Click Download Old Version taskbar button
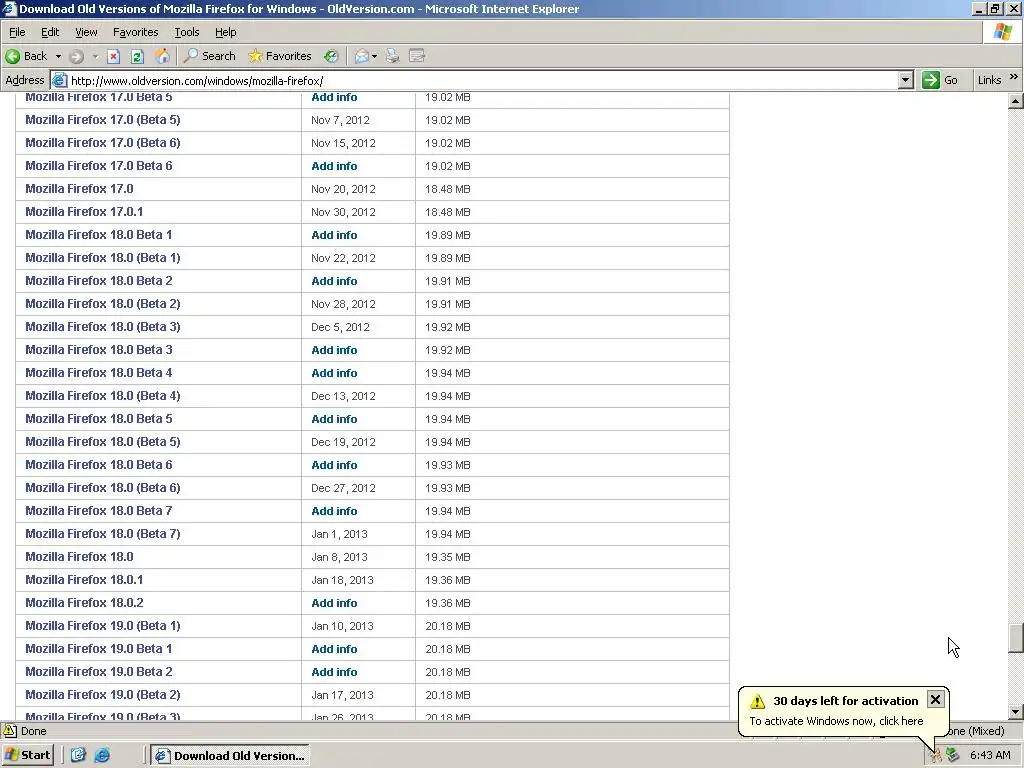This screenshot has height=768, width=1024. 230,756
